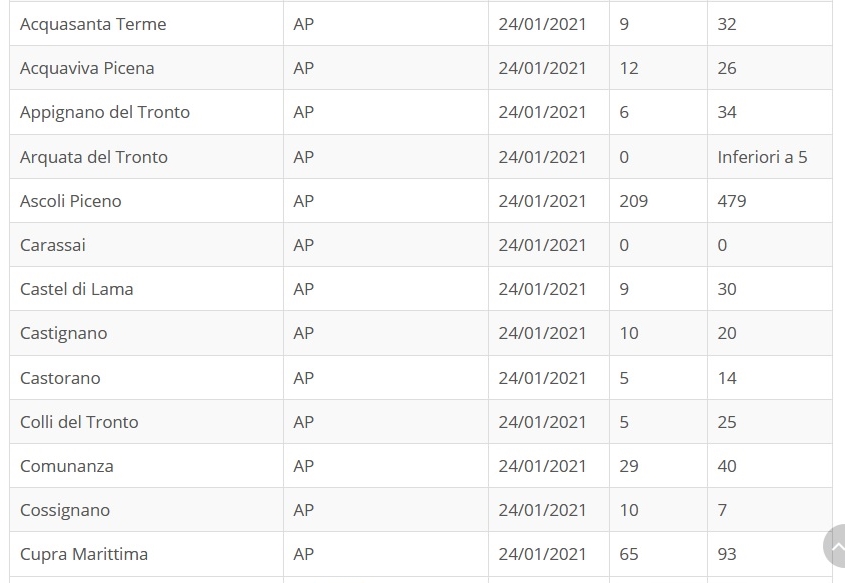The height and width of the screenshot is (583, 845).
Task: Select the Acquasanta Terme cell
Action: 147,24
